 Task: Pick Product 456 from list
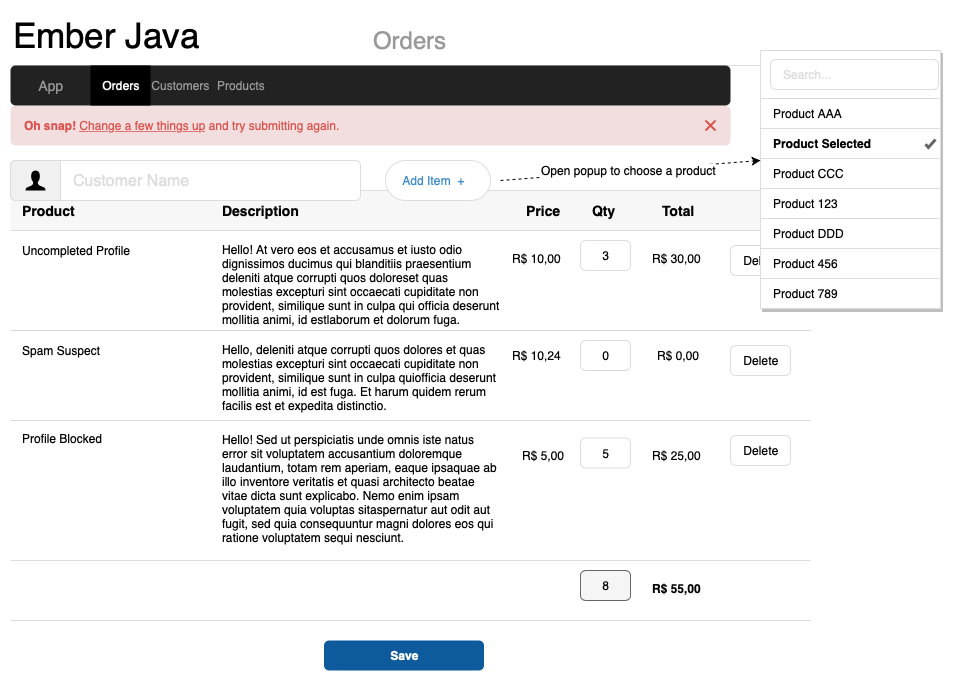click(x=850, y=264)
